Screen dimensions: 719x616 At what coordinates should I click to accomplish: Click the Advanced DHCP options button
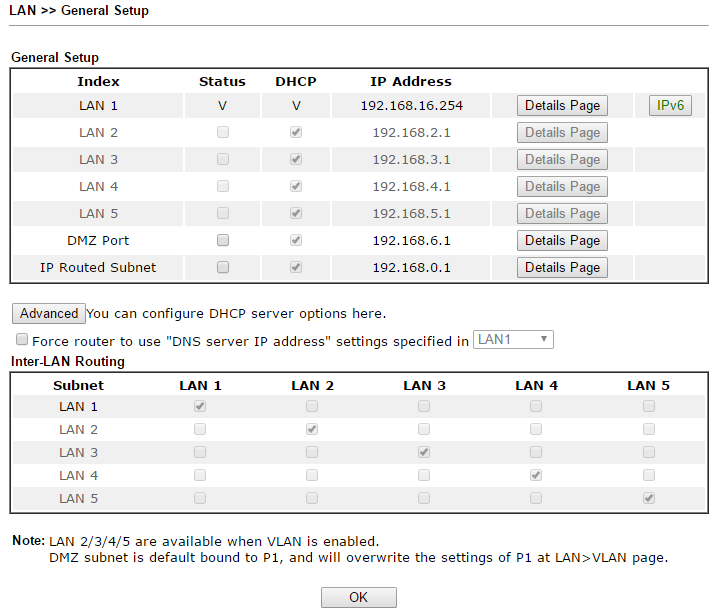49,313
